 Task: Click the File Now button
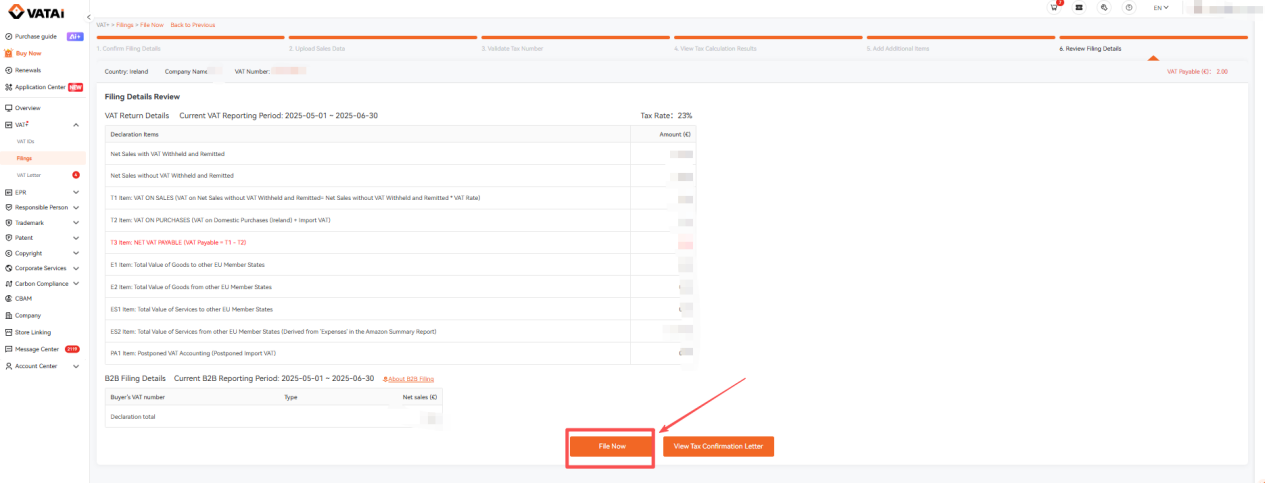pos(612,446)
